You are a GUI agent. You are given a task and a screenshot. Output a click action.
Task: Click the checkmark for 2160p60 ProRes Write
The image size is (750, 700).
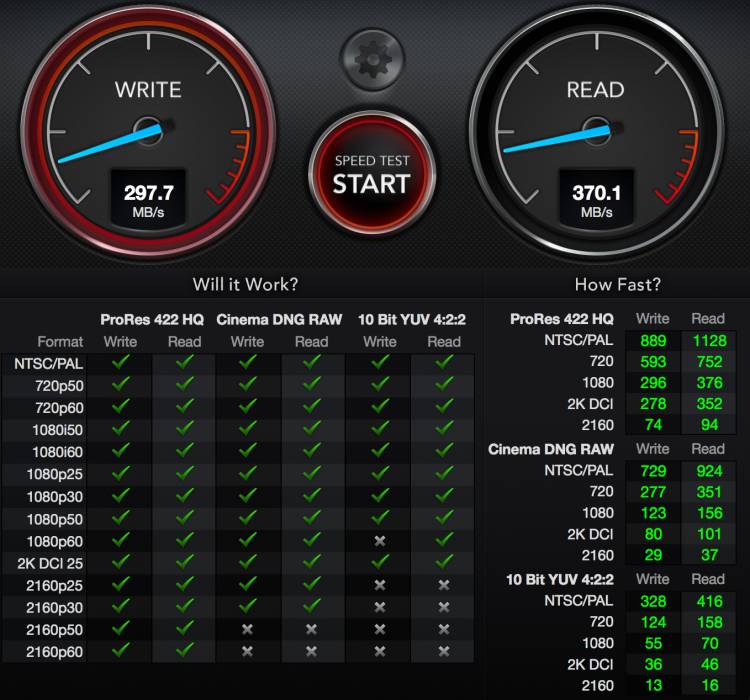click(121, 650)
